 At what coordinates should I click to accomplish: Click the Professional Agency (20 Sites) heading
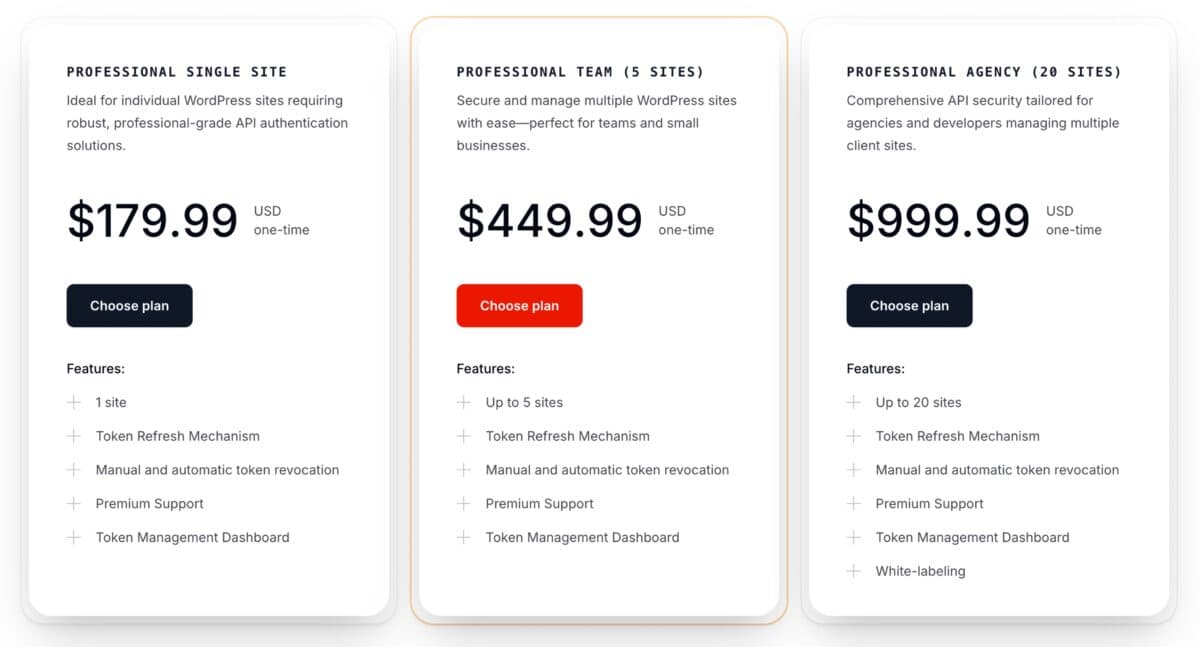pyautogui.click(x=984, y=72)
